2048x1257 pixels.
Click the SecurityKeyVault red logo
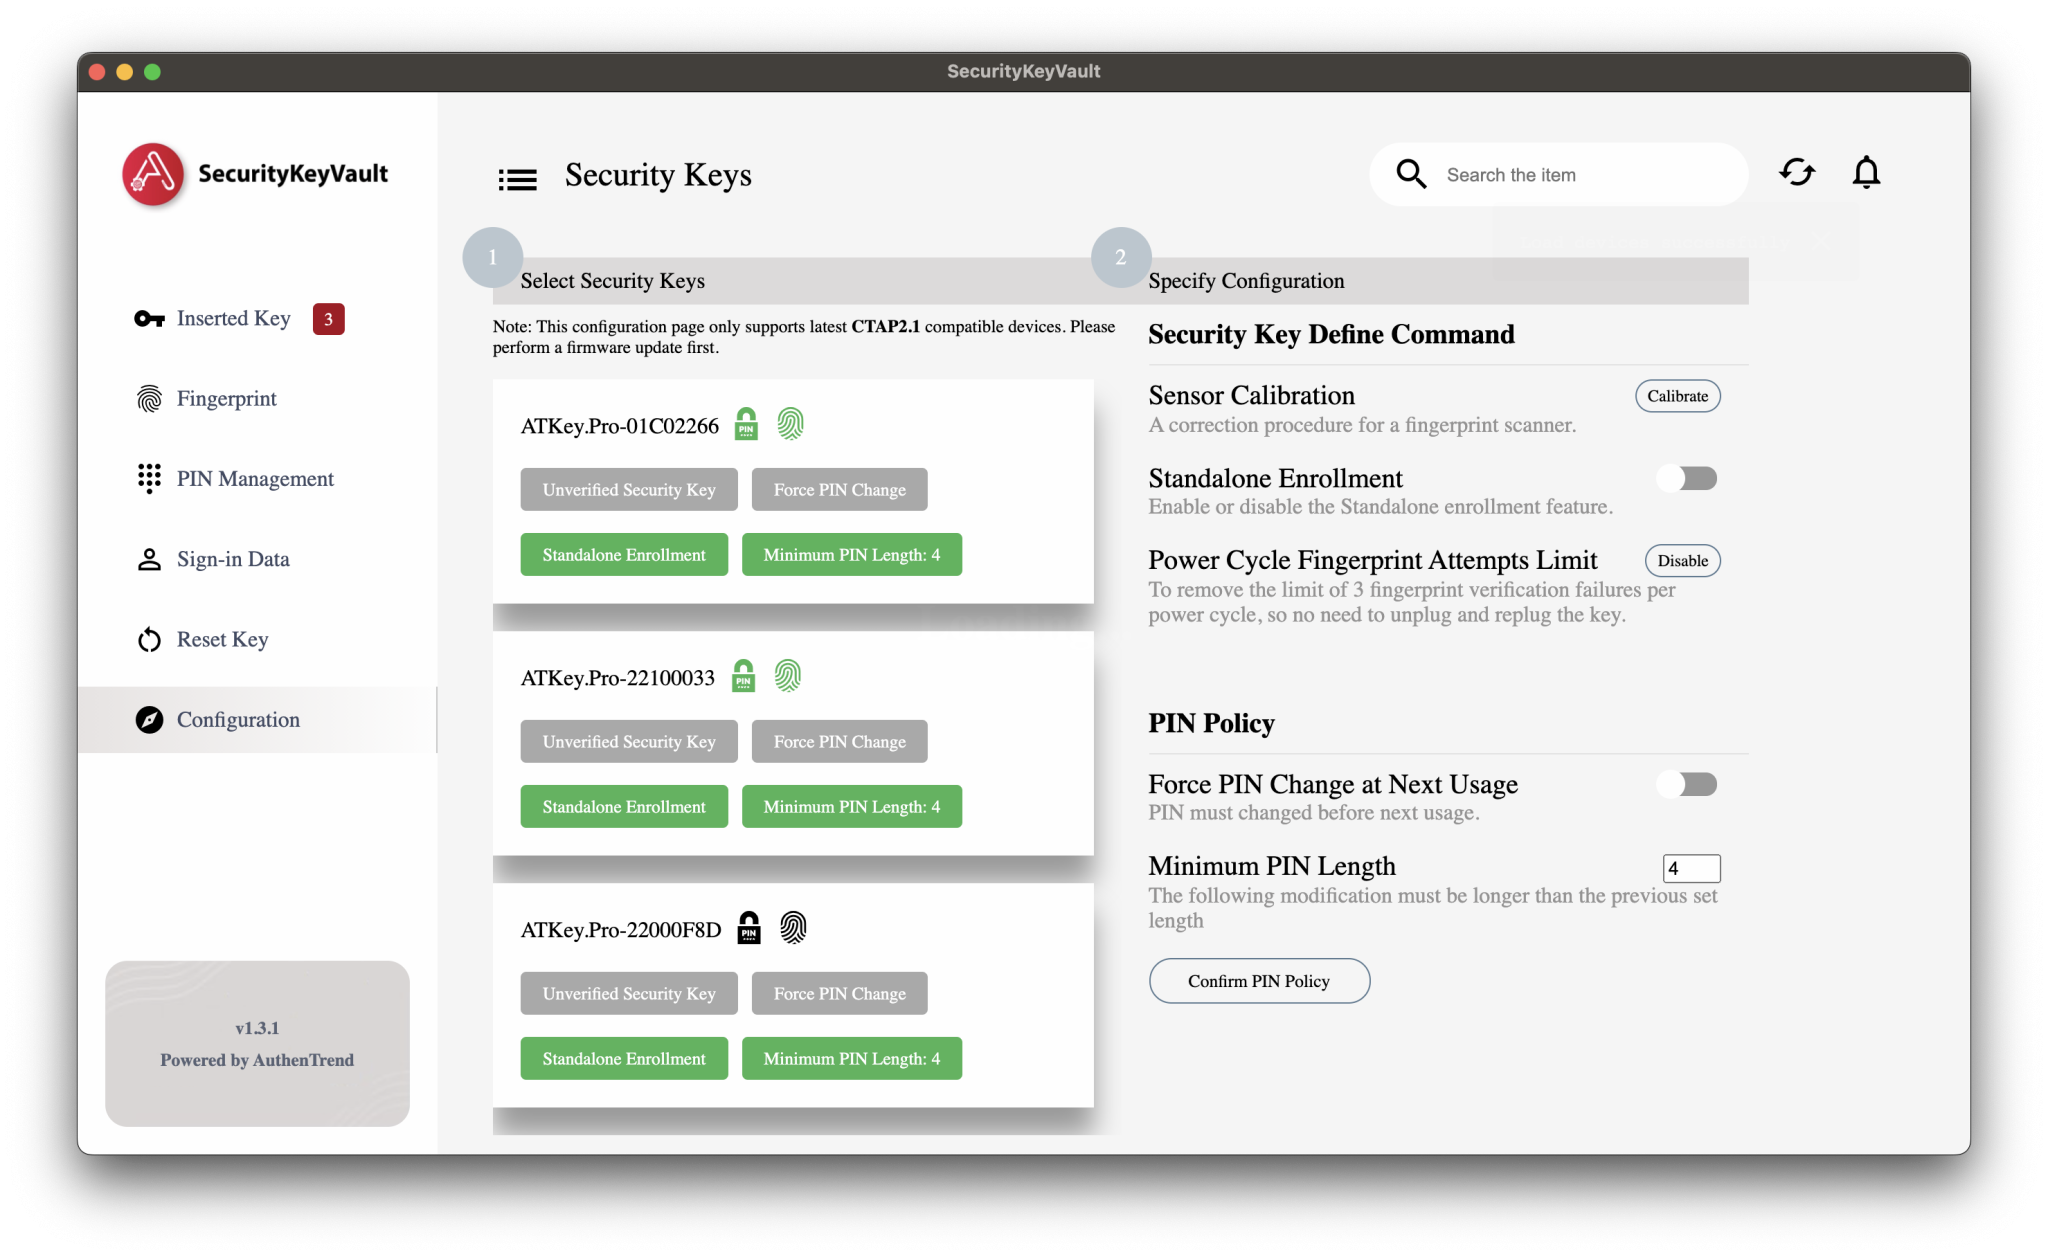tap(153, 174)
